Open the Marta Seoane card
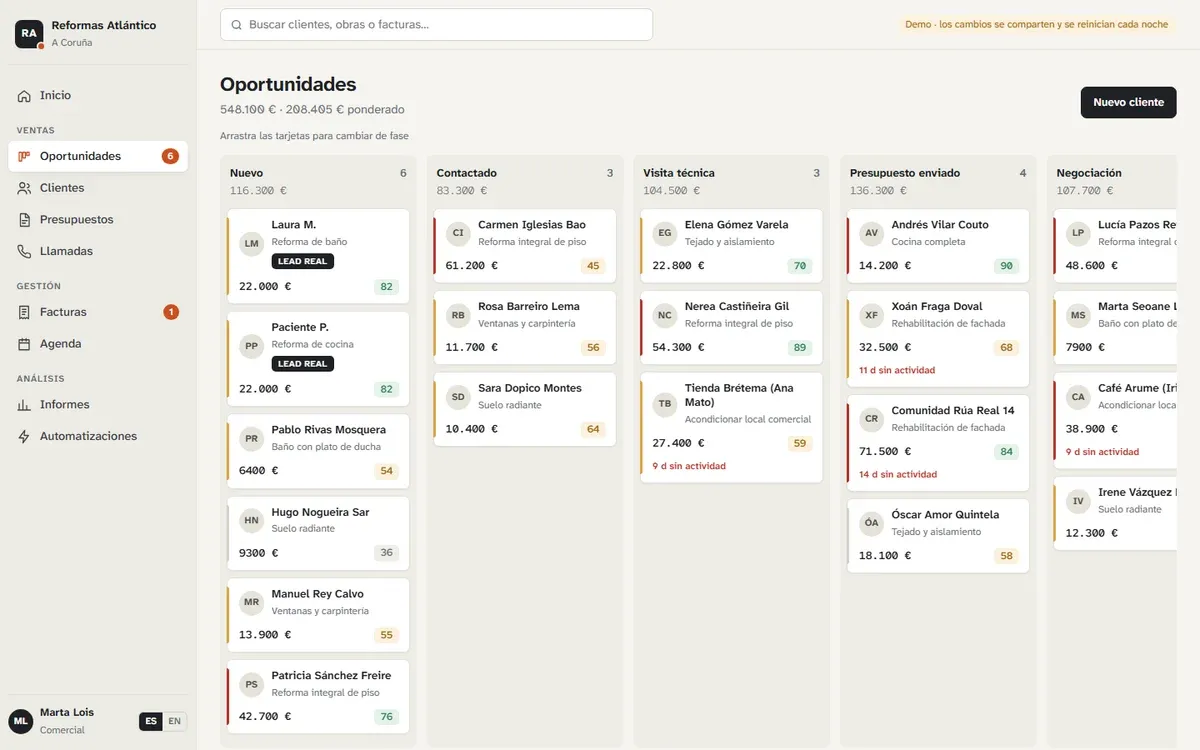The image size is (1200, 750). (1115, 327)
